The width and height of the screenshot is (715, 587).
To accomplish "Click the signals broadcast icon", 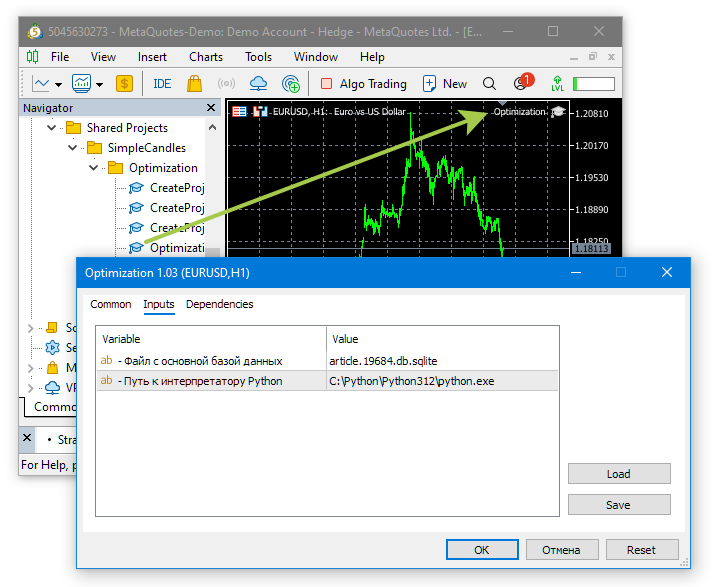I will pyautogui.click(x=226, y=84).
